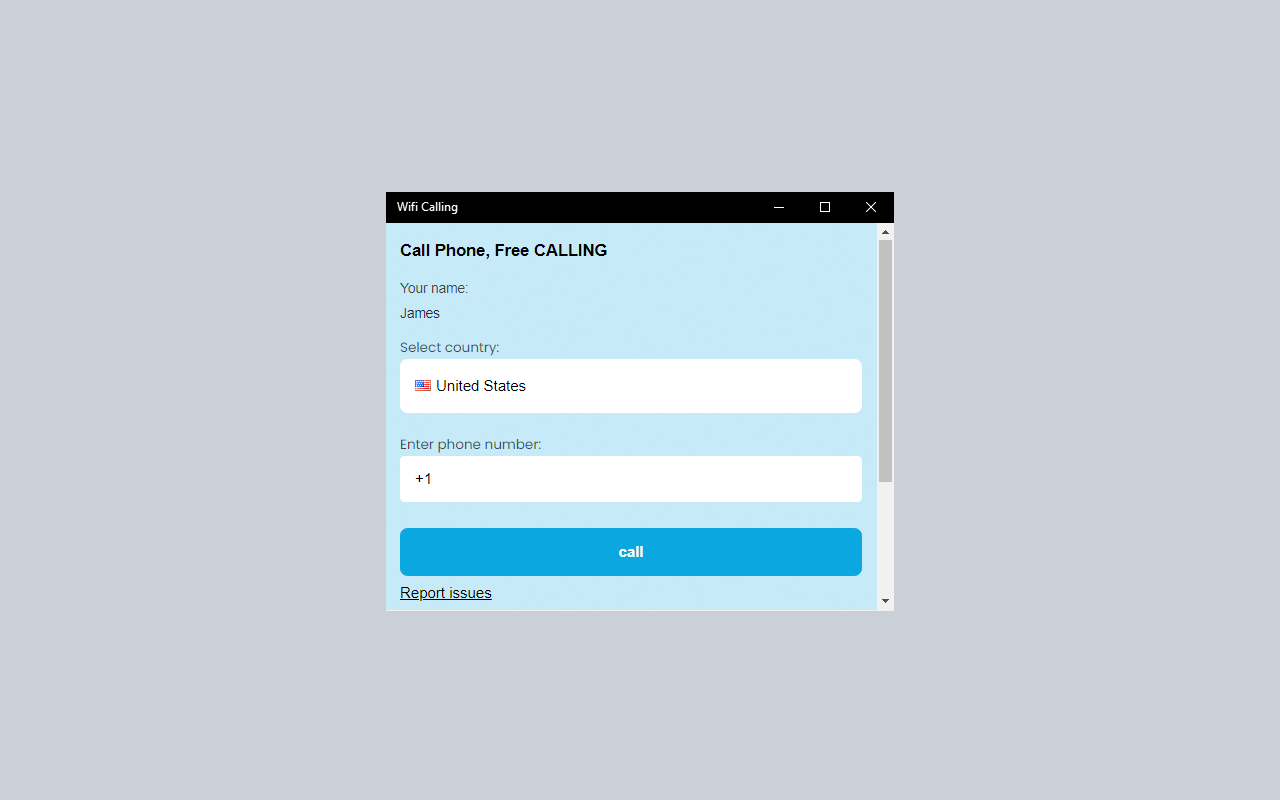
Task: Select the +1 prefix text
Action: click(x=422, y=478)
